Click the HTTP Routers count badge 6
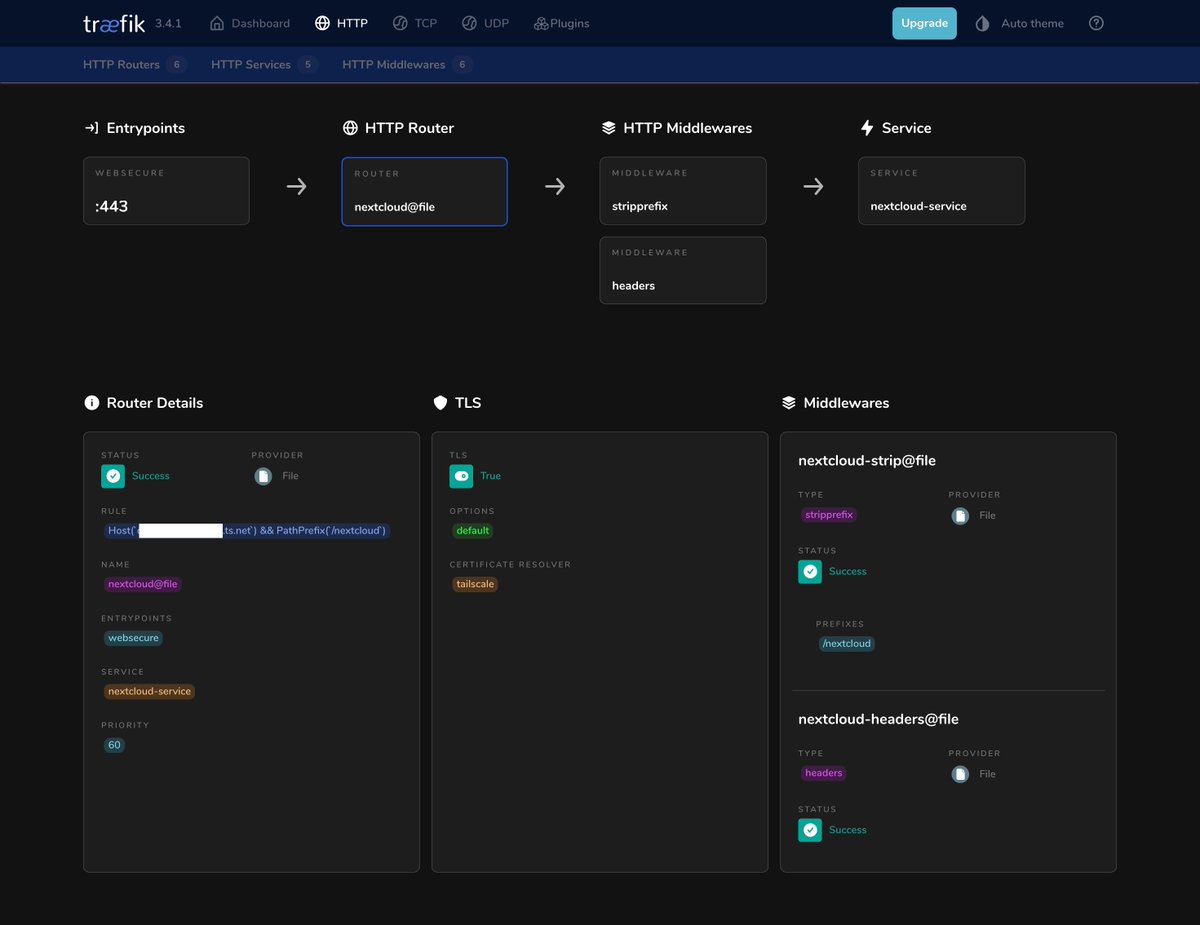The image size is (1200, 925). point(177,64)
